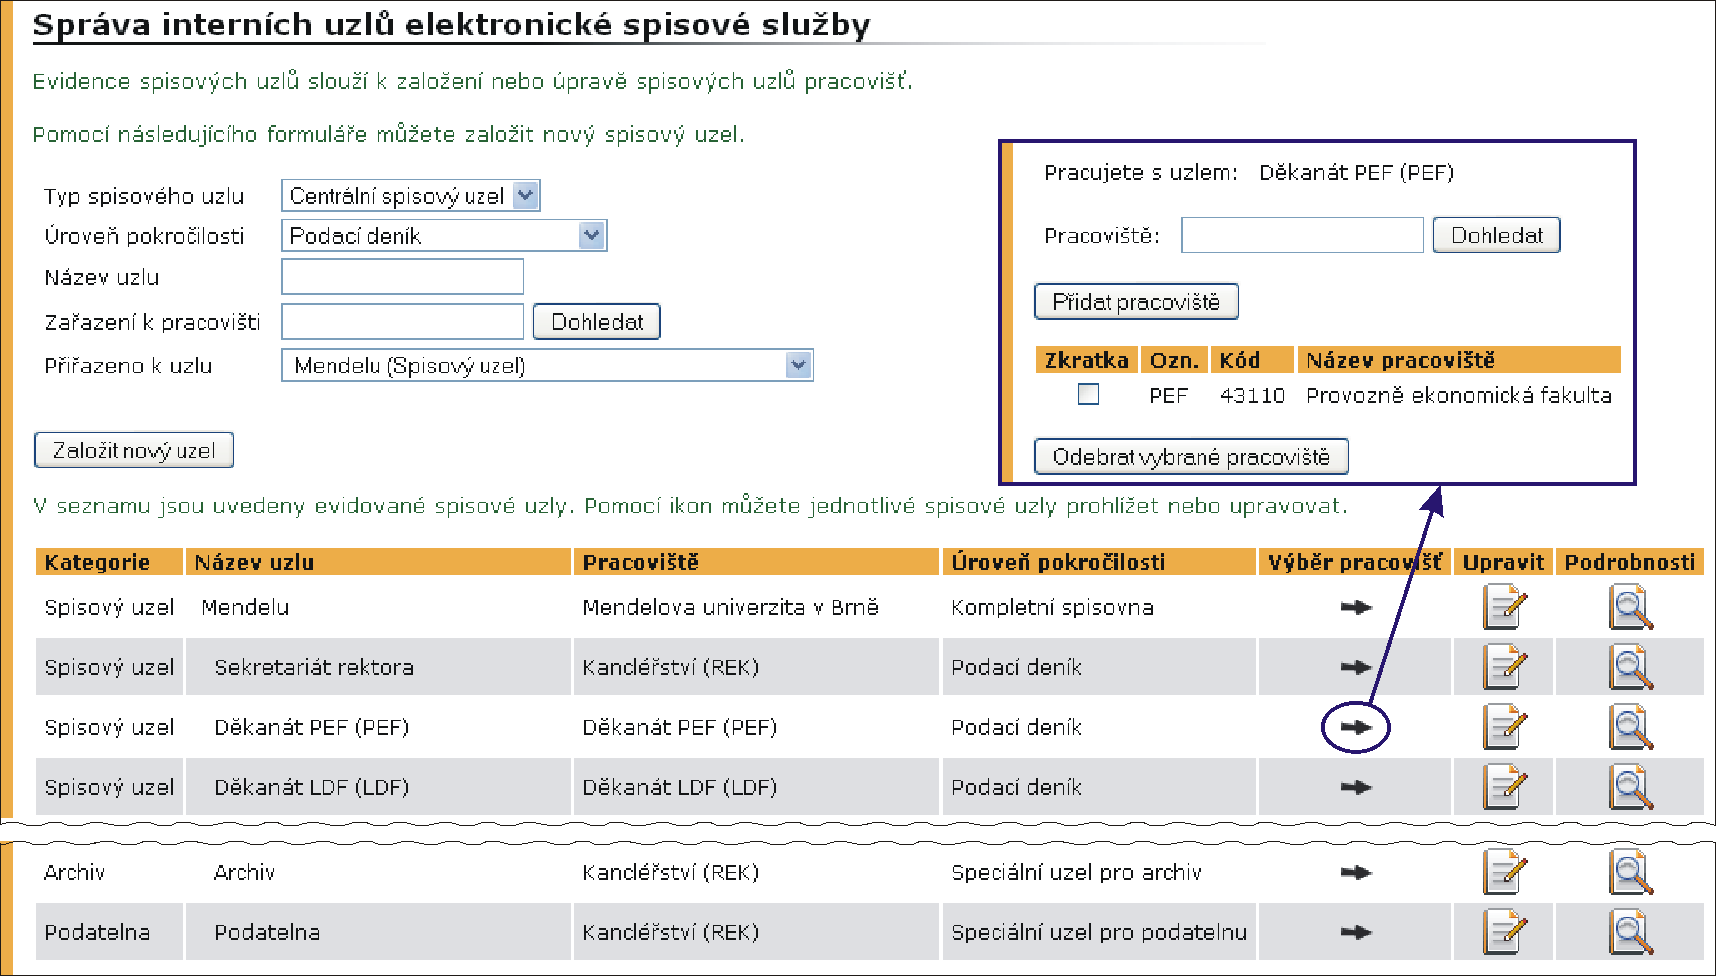View details of Podatelna node
1716x976 pixels.
(x=1630, y=933)
